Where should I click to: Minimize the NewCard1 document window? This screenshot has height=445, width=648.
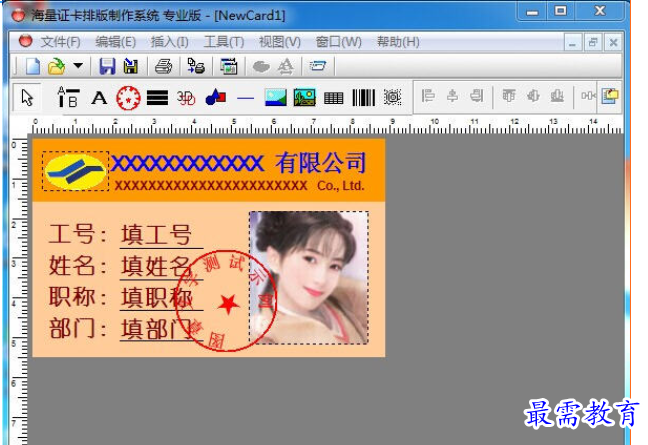coord(573,42)
